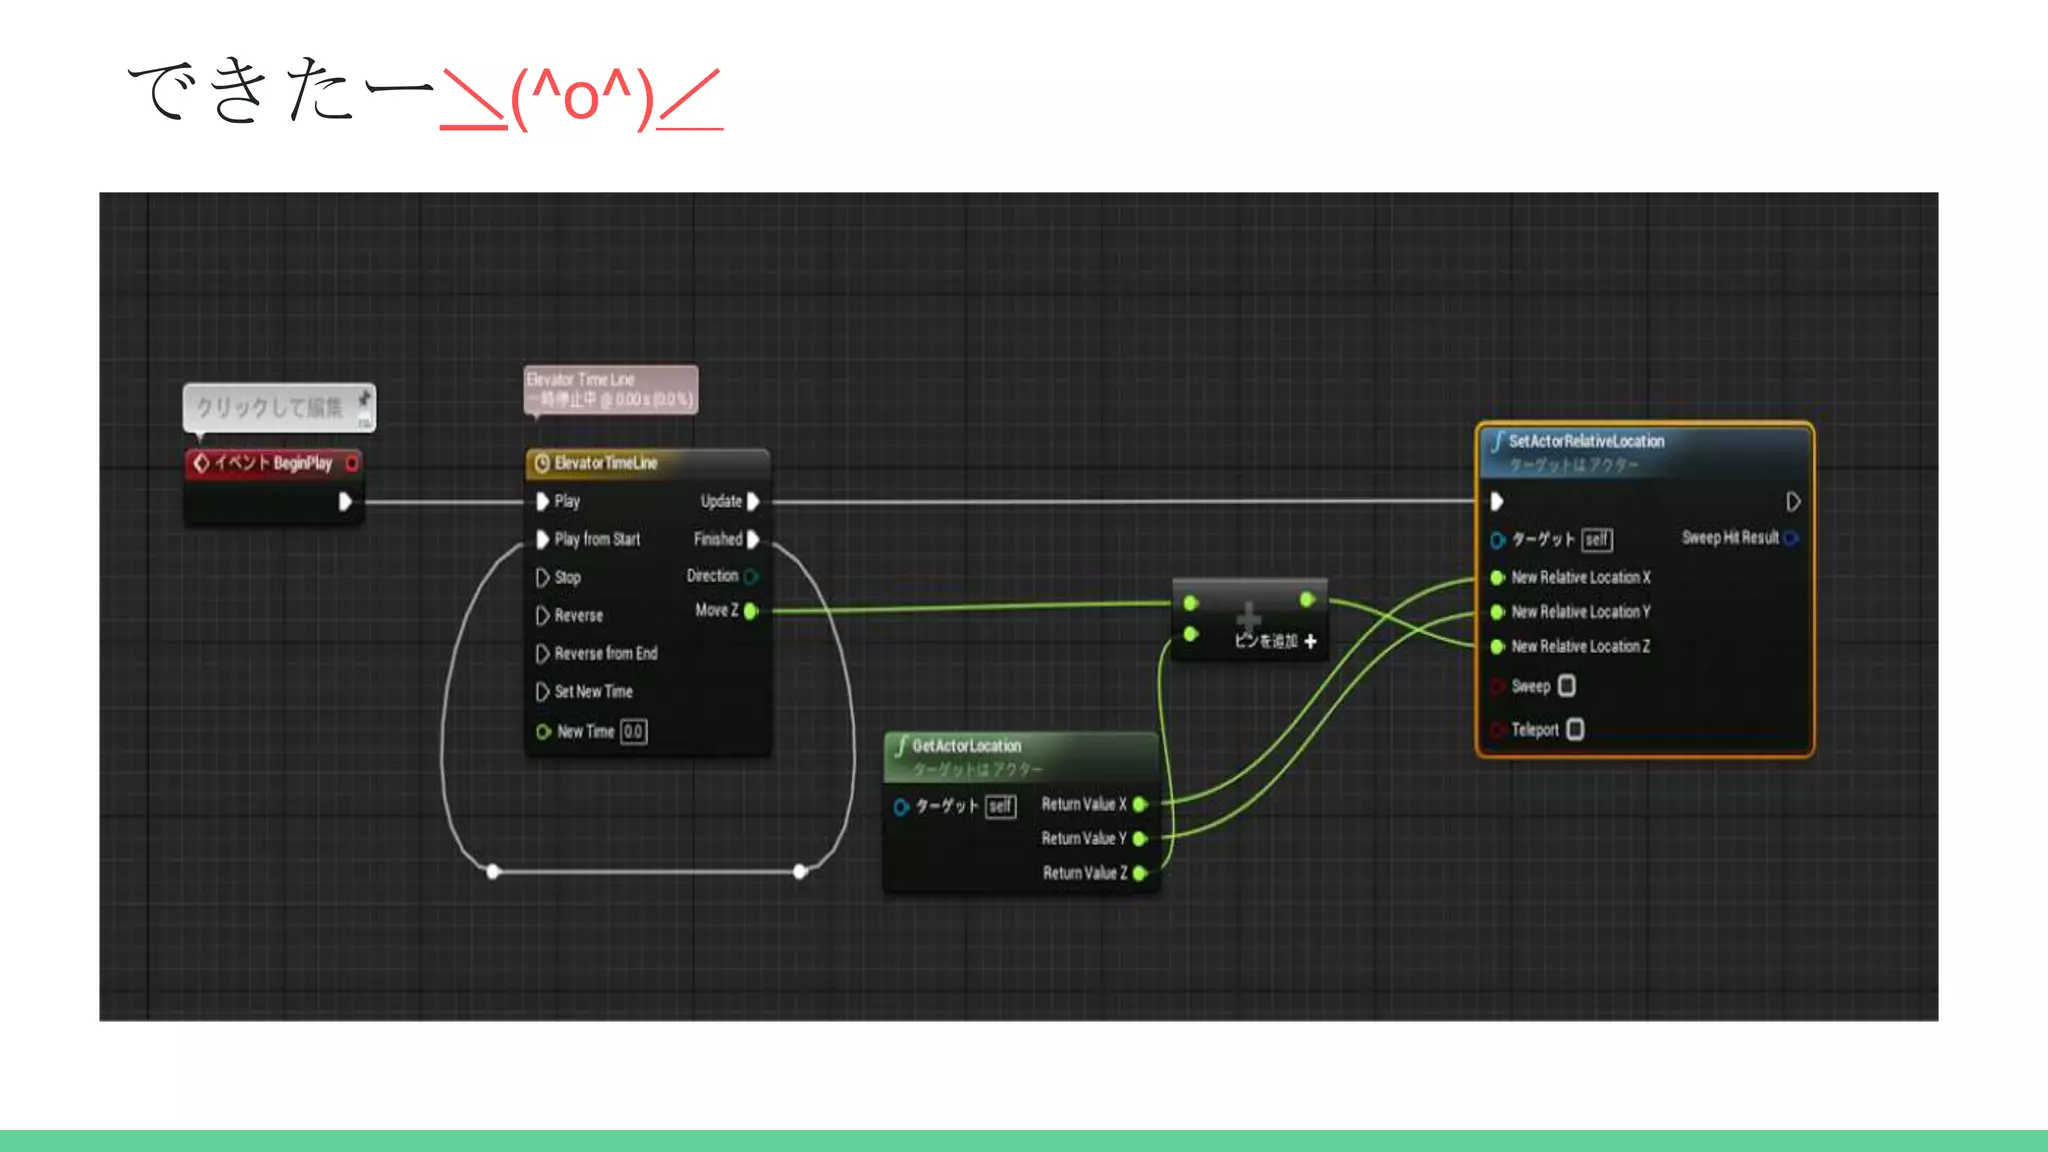
Task: Select the GetActorLocation node header
Action: (x=966, y=746)
